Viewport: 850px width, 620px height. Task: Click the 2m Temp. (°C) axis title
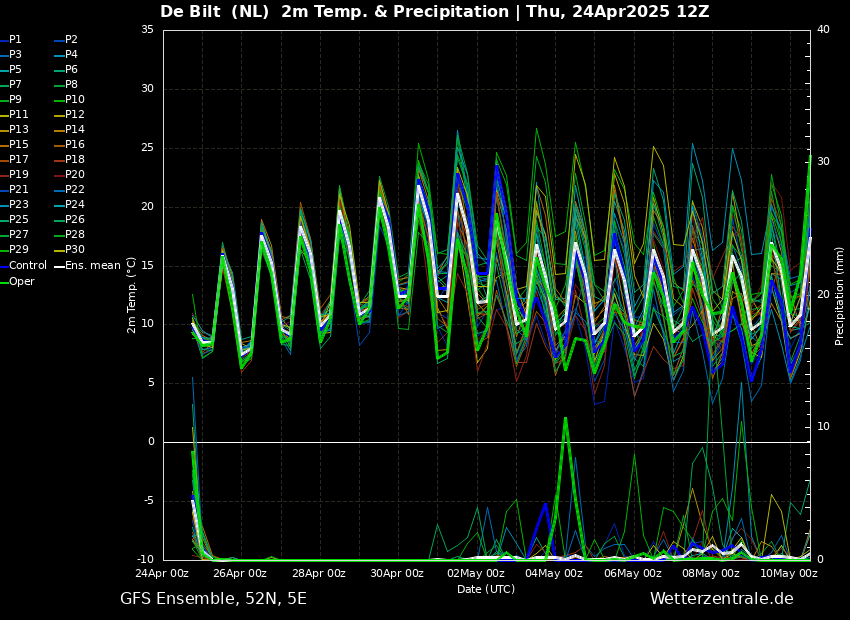[132, 295]
